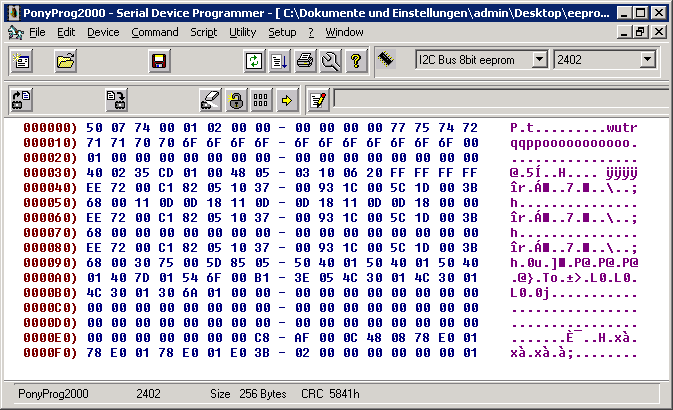Screen dimensions: 673x410
Task: Open the Utility menu
Action: pyautogui.click(x=243, y=32)
